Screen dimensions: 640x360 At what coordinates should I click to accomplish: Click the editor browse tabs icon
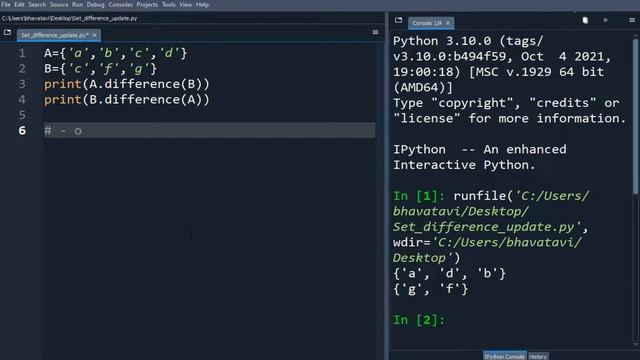[7, 32]
